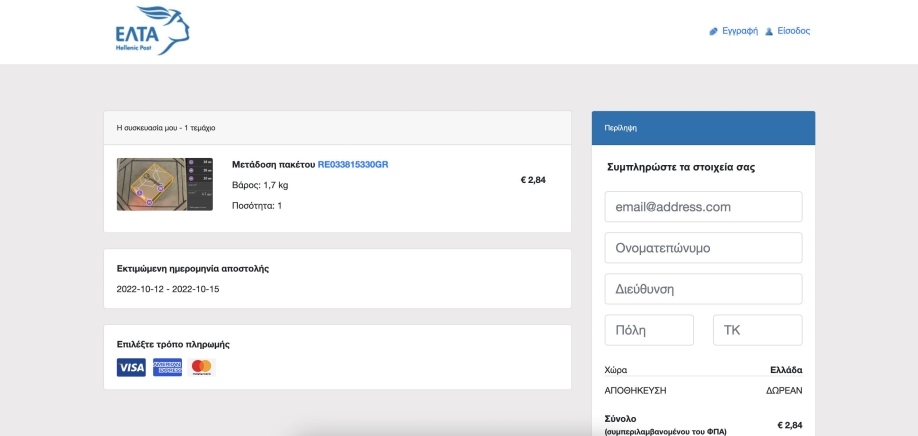Click the ELTA Hellenic Post logo

click(x=151, y=30)
